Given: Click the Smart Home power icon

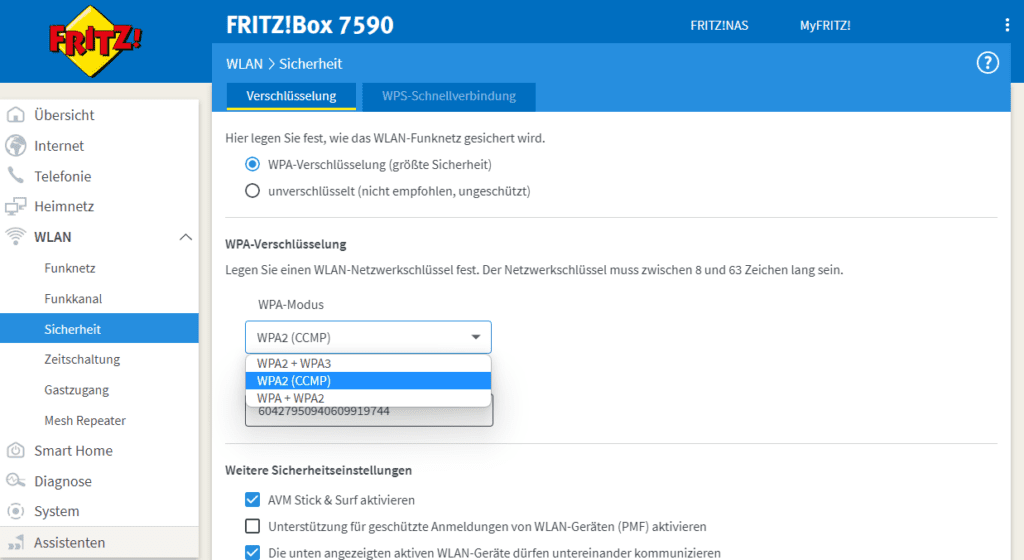Looking at the screenshot, I should [16, 450].
